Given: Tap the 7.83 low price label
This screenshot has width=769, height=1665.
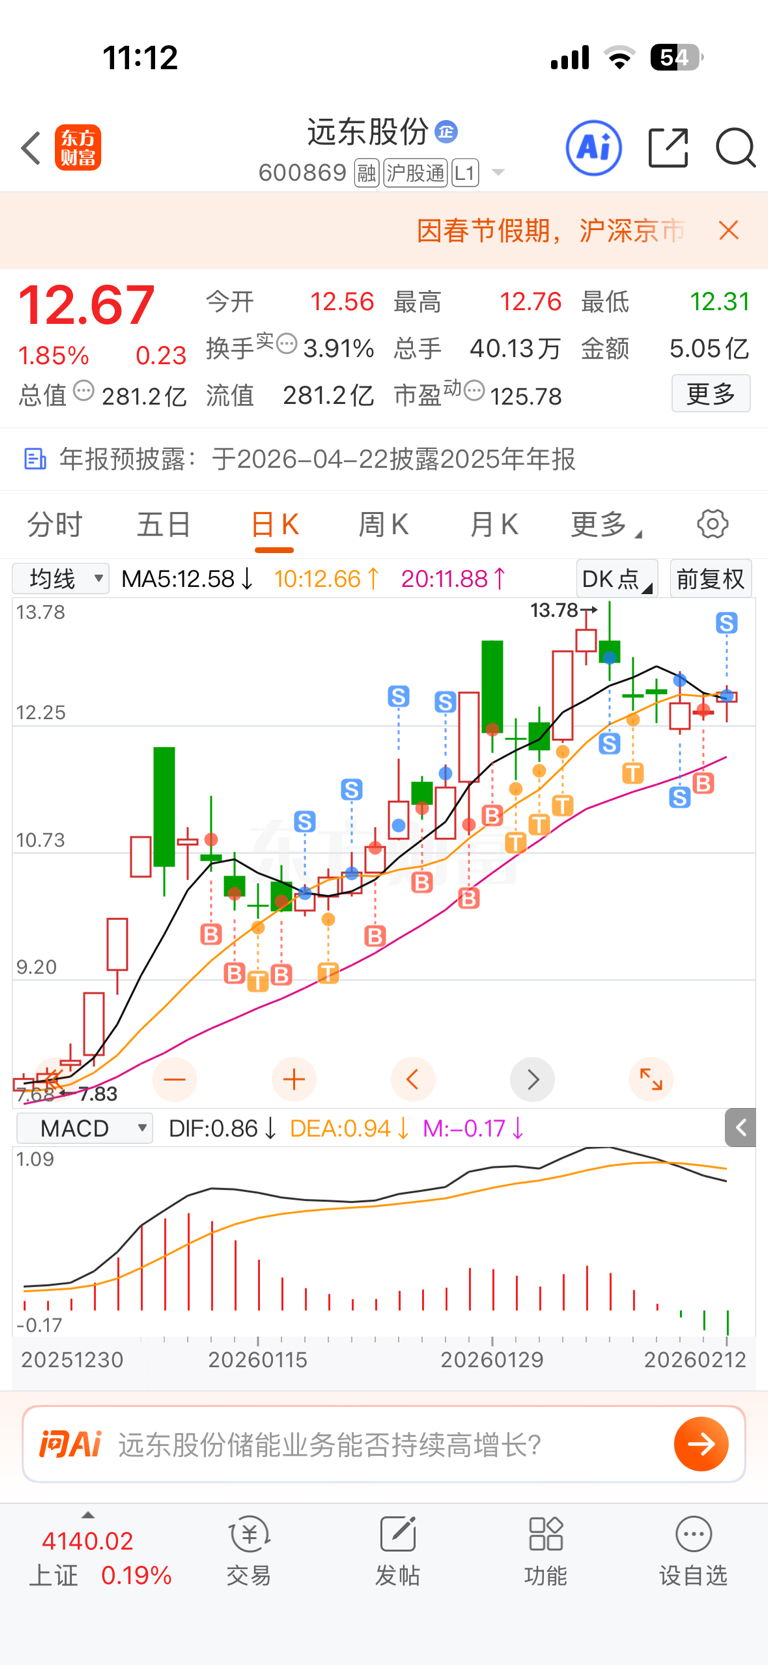Looking at the screenshot, I should pyautogui.click(x=98, y=1094).
